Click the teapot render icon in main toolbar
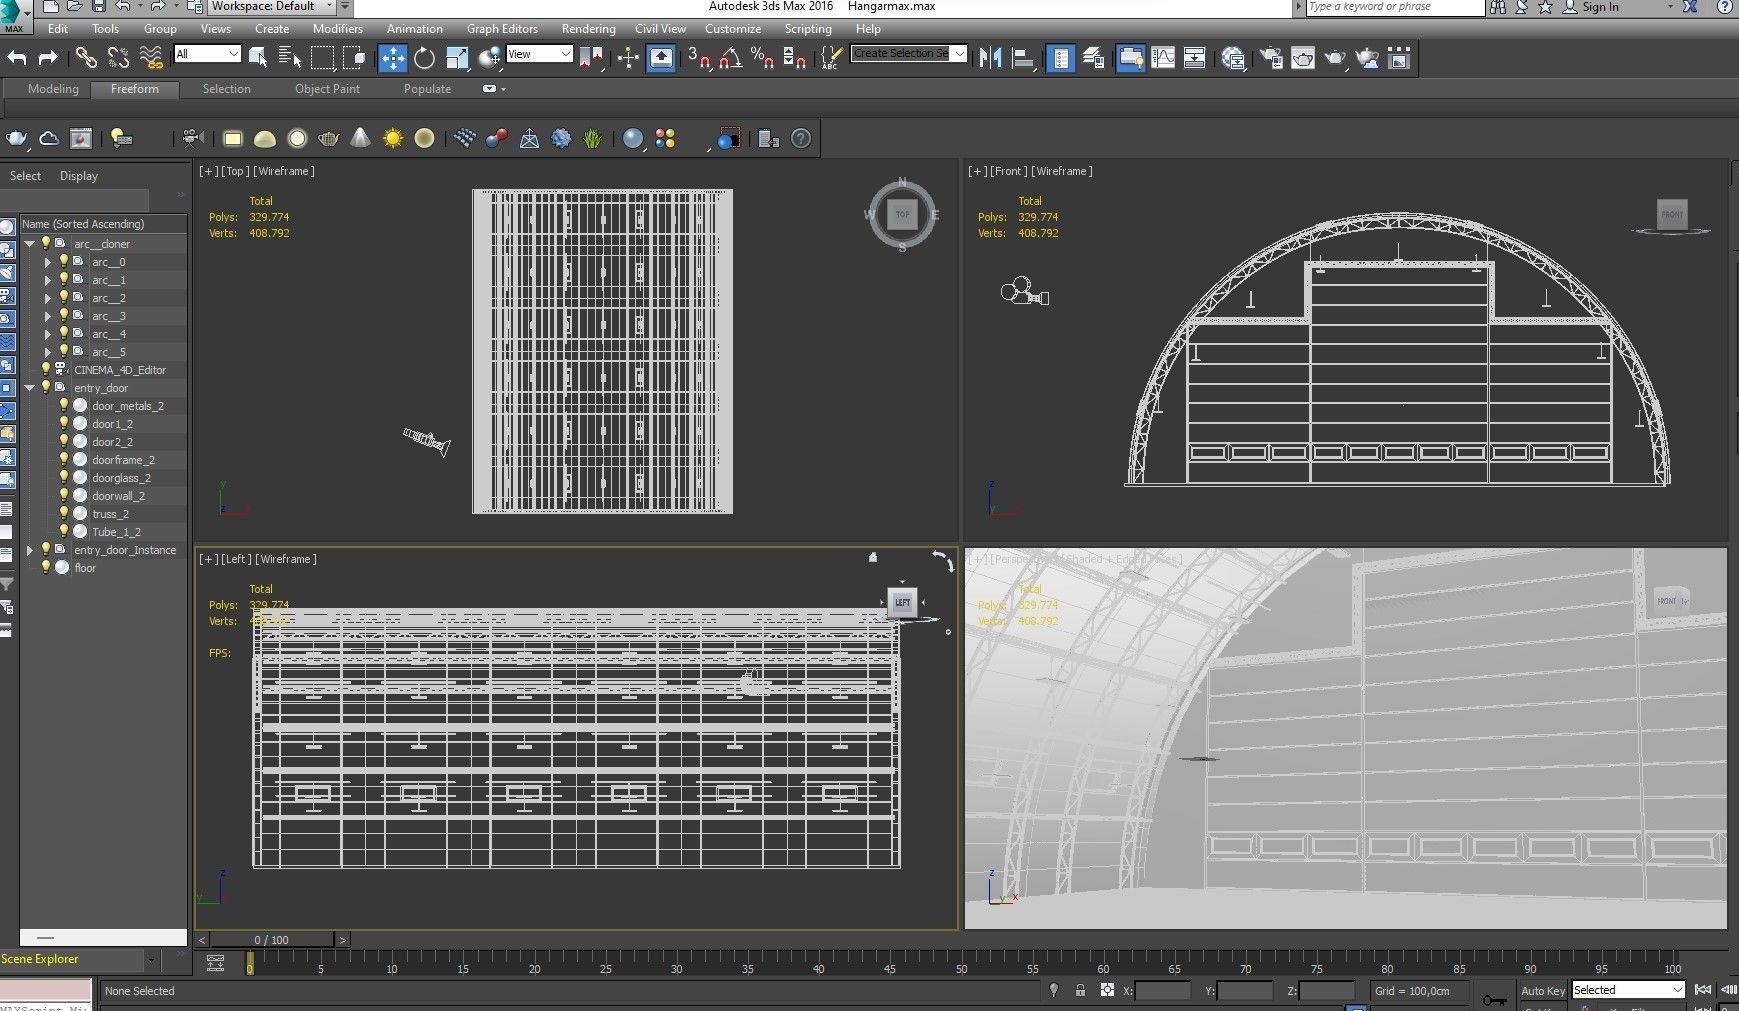This screenshot has height=1011, width=1739. [1334, 58]
